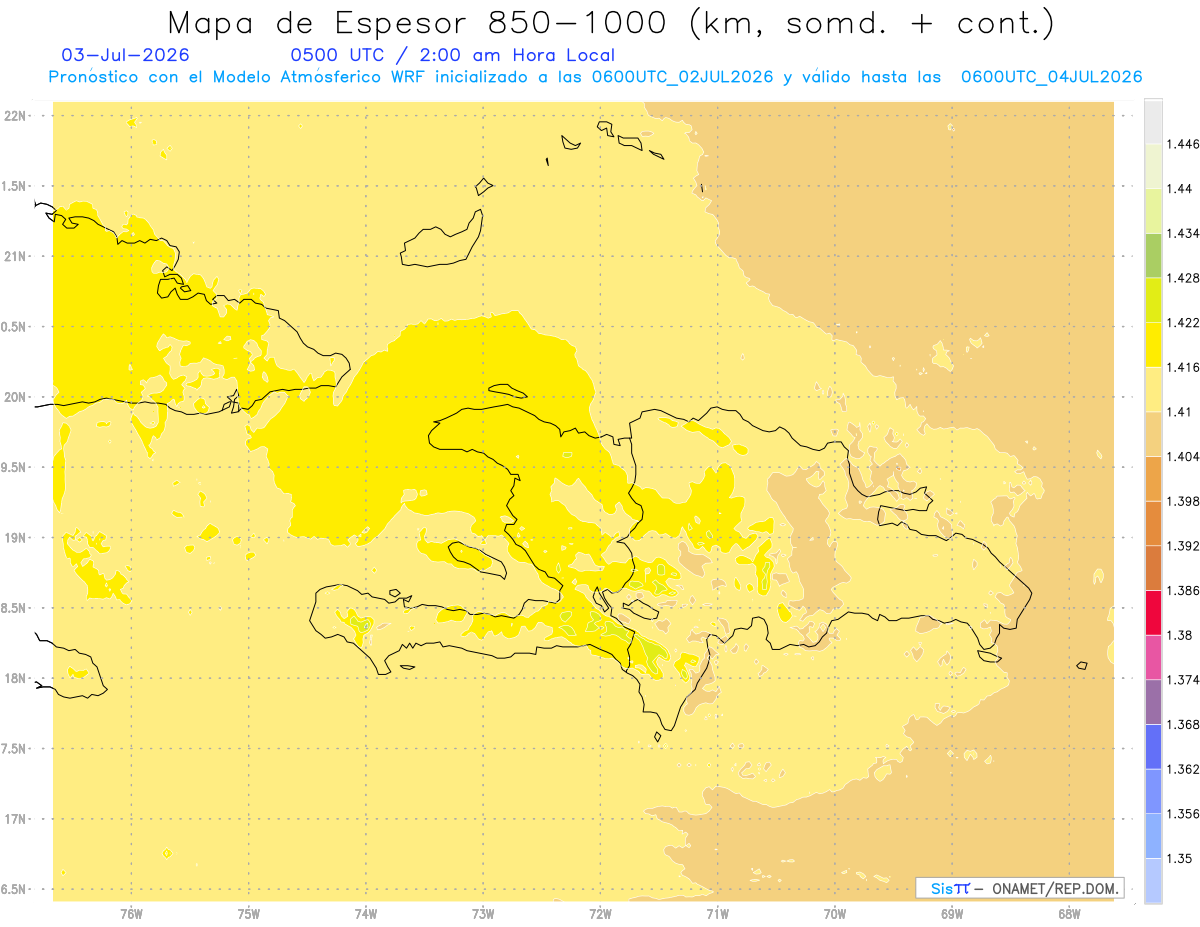
Task: Click the colorbar value '1.392'
Action: coord(1185,546)
